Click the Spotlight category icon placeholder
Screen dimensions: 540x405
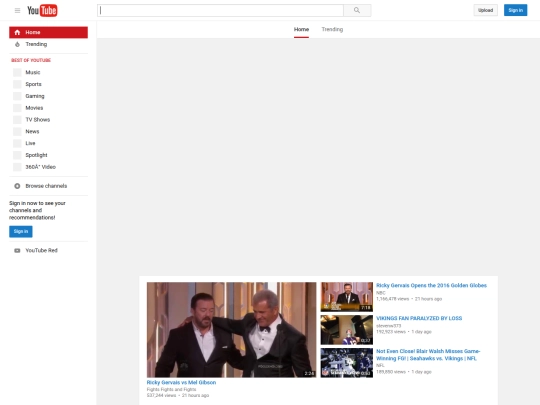tap(17, 155)
